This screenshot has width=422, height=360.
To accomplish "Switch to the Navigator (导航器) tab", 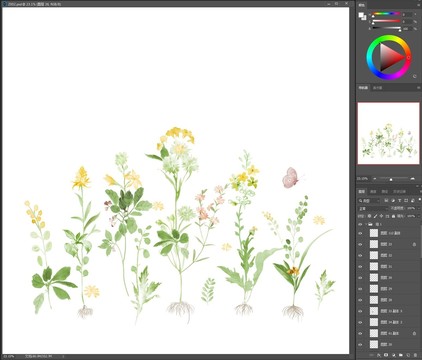I will point(363,88).
